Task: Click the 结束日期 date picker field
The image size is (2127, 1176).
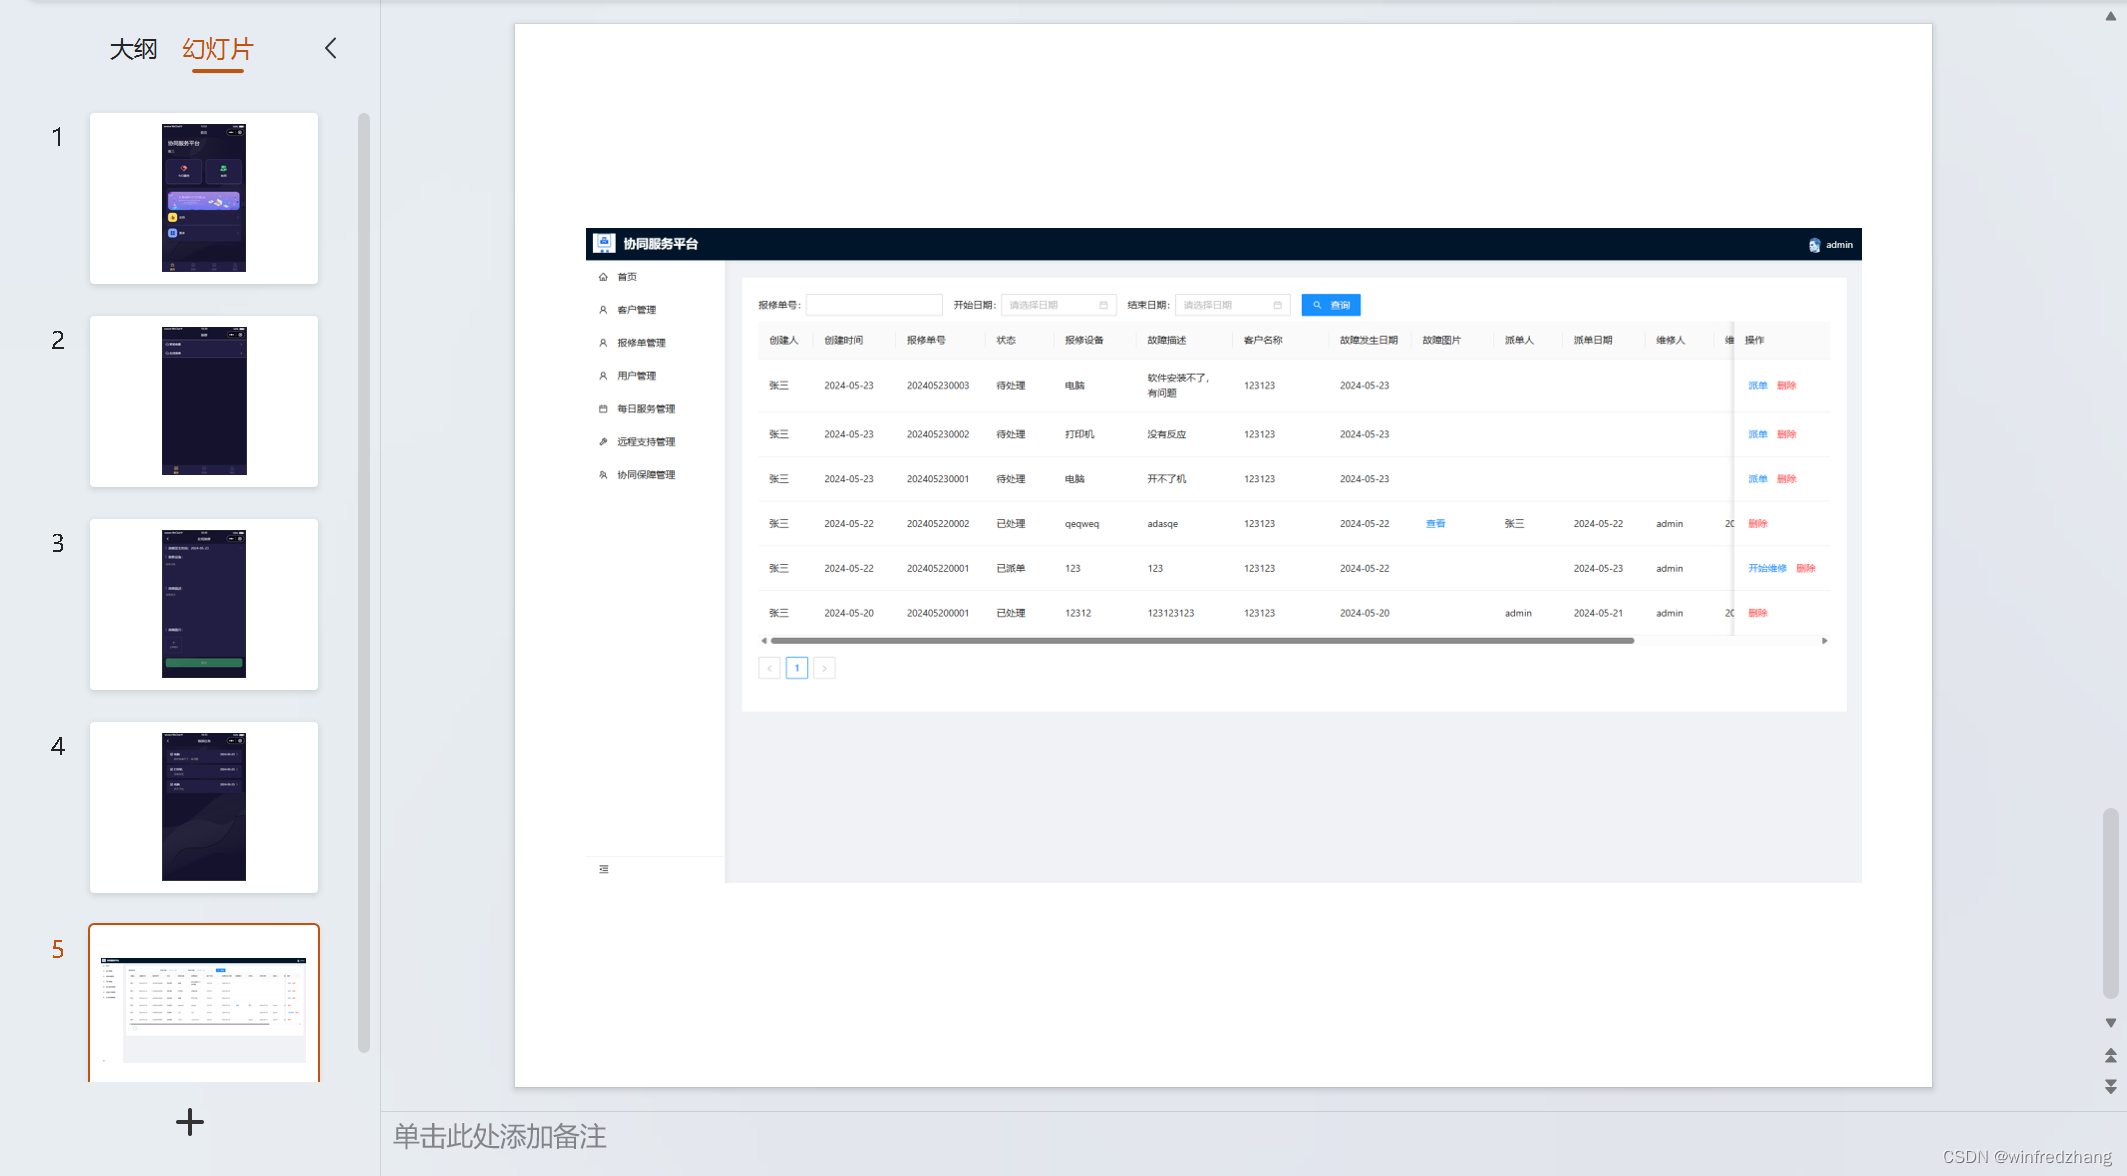Action: pyautogui.click(x=1231, y=305)
